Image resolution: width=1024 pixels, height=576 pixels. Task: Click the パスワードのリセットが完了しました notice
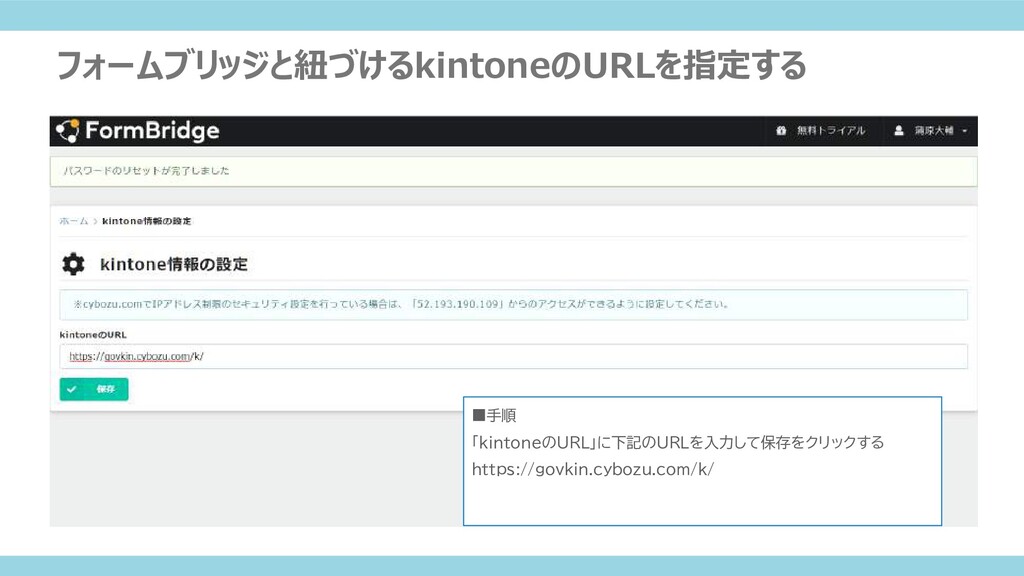pos(513,171)
